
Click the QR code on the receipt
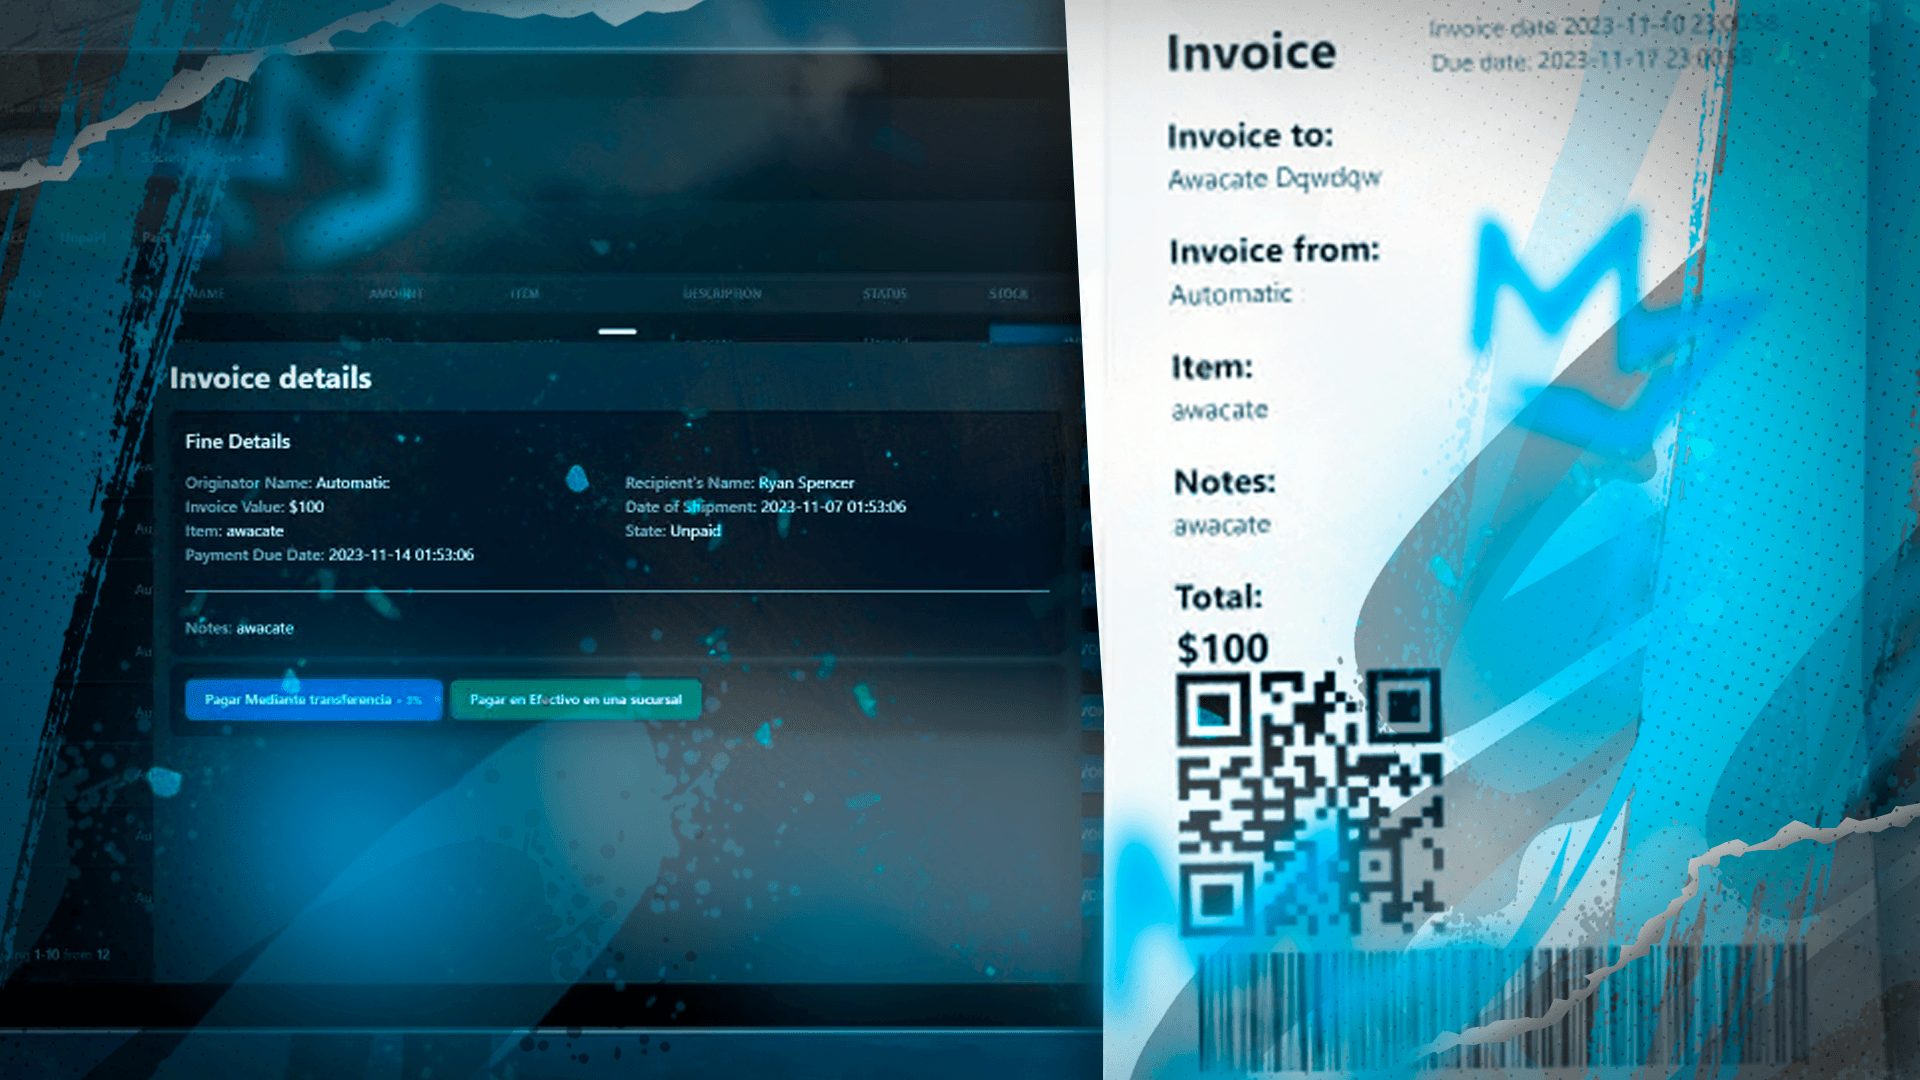click(1310, 803)
